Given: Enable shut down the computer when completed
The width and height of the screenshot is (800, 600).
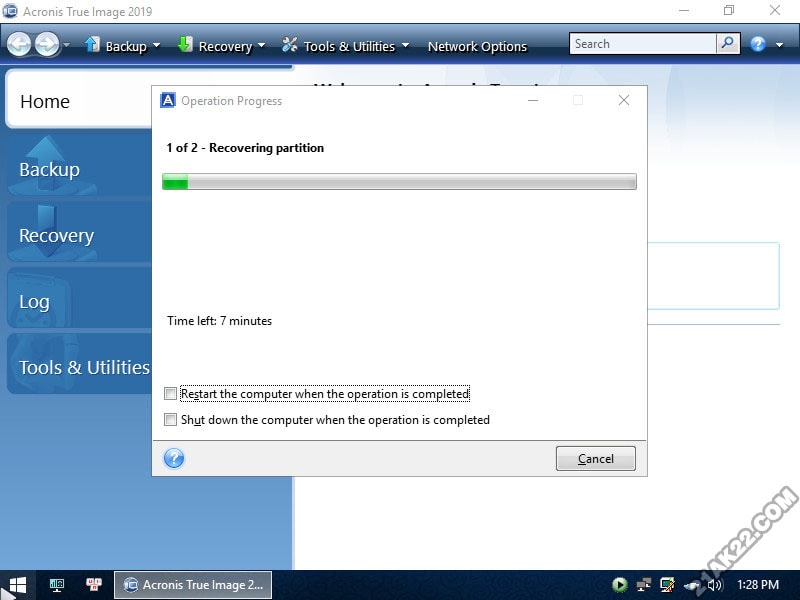Looking at the screenshot, I should 170,419.
